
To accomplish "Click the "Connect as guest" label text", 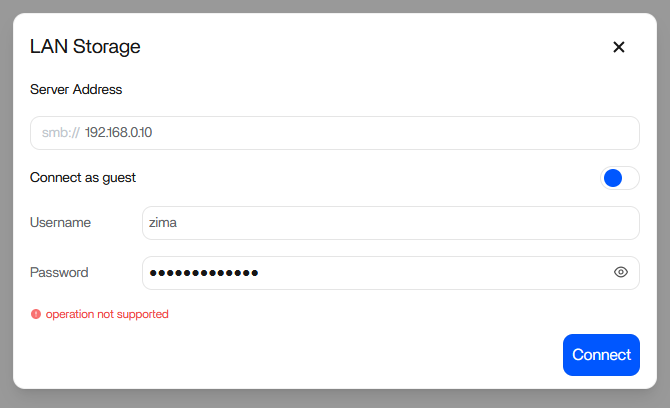I will tap(83, 177).
